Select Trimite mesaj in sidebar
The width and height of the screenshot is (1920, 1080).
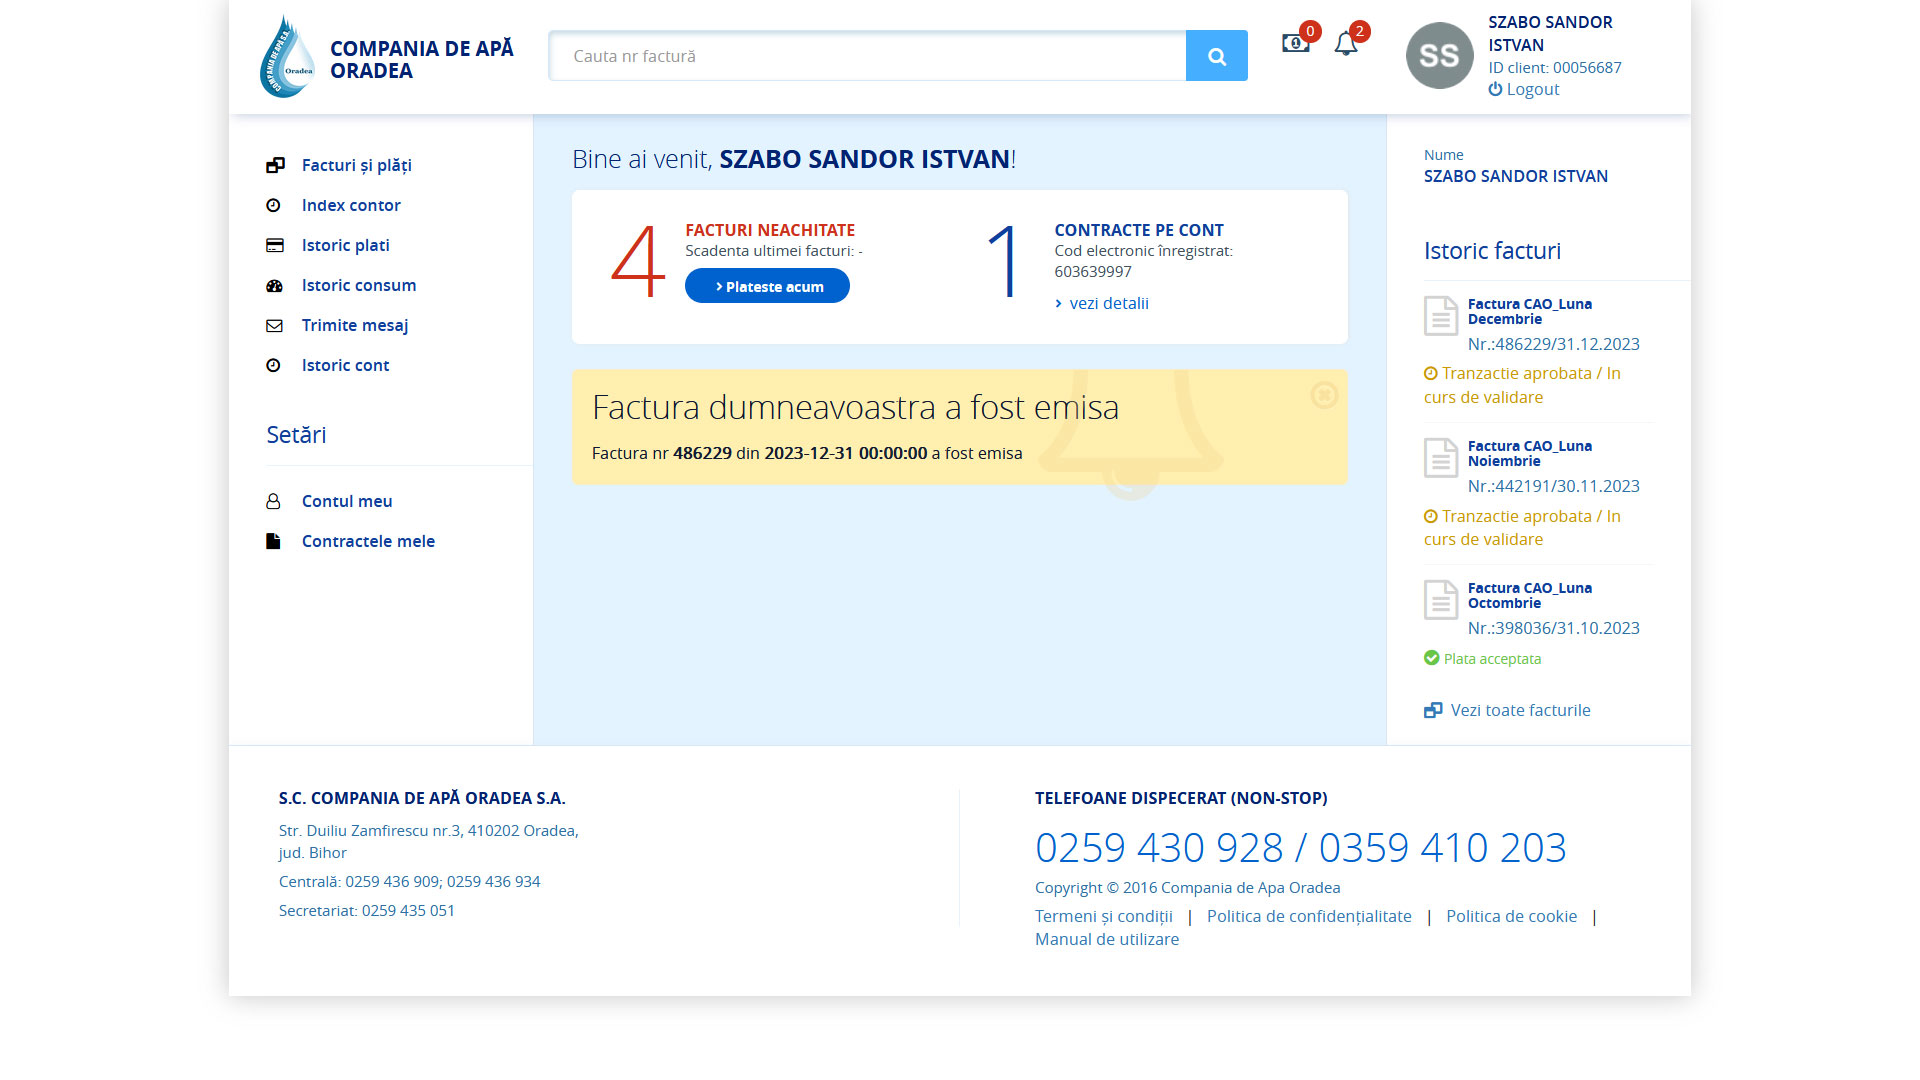pyautogui.click(x=354, y=325)
